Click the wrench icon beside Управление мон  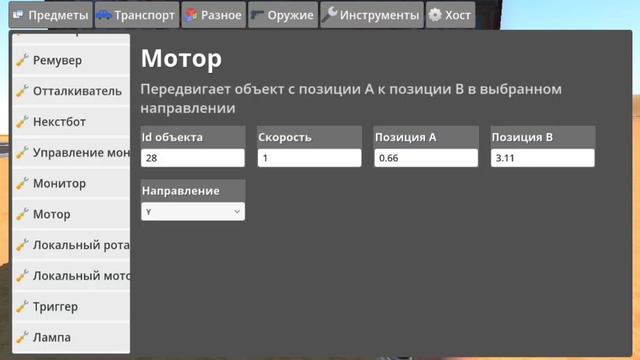22,152
